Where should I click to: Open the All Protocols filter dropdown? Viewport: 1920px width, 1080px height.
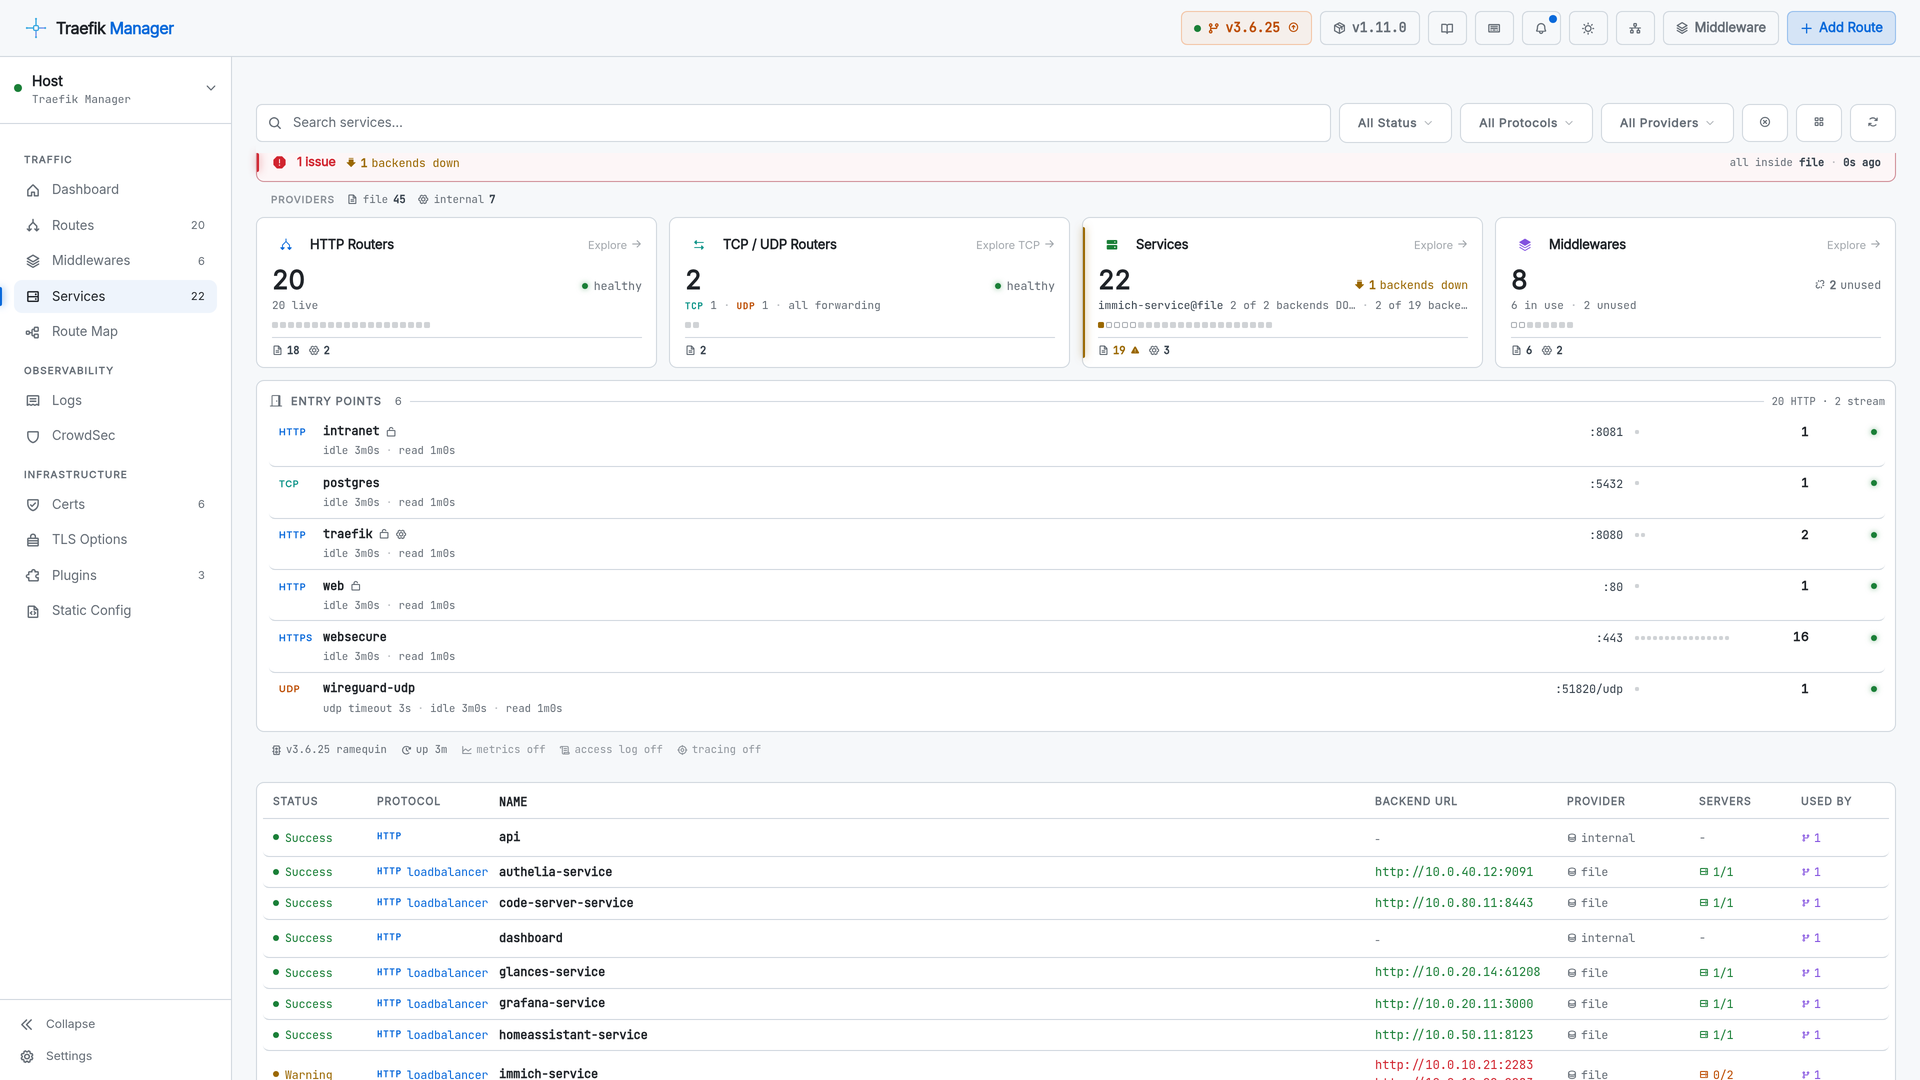pyautogui.click(x=1526, y=123)
